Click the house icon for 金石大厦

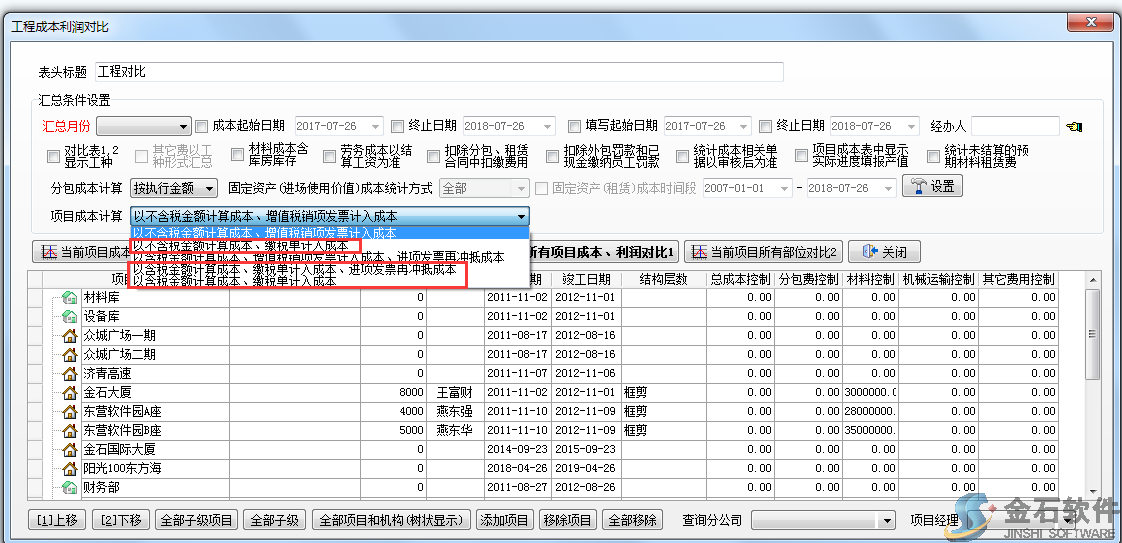[x=70, y=393]
